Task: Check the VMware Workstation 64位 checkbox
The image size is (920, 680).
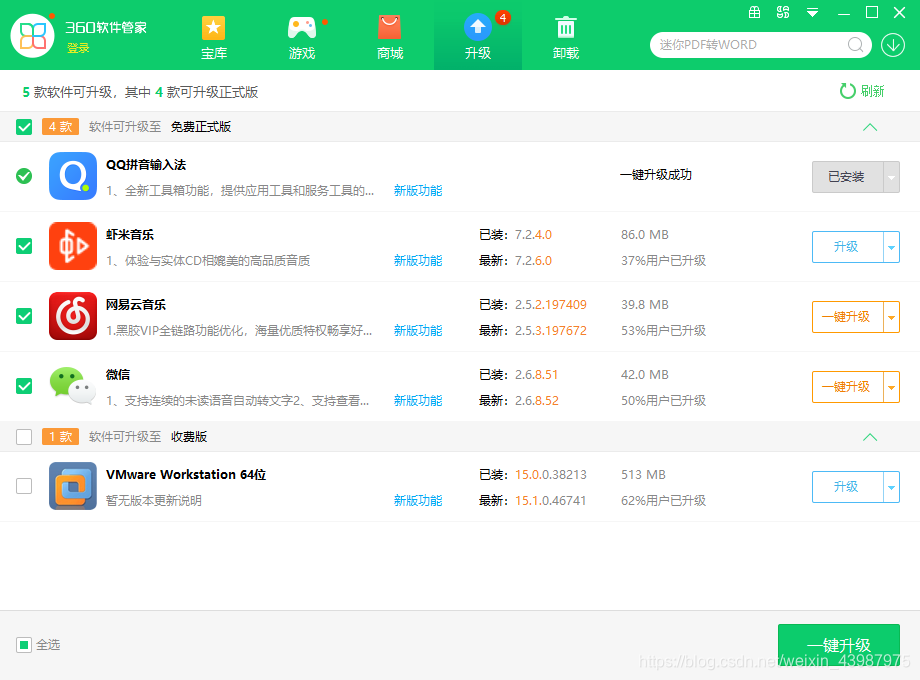Action: pyautogui.click(x=23, y=487)
